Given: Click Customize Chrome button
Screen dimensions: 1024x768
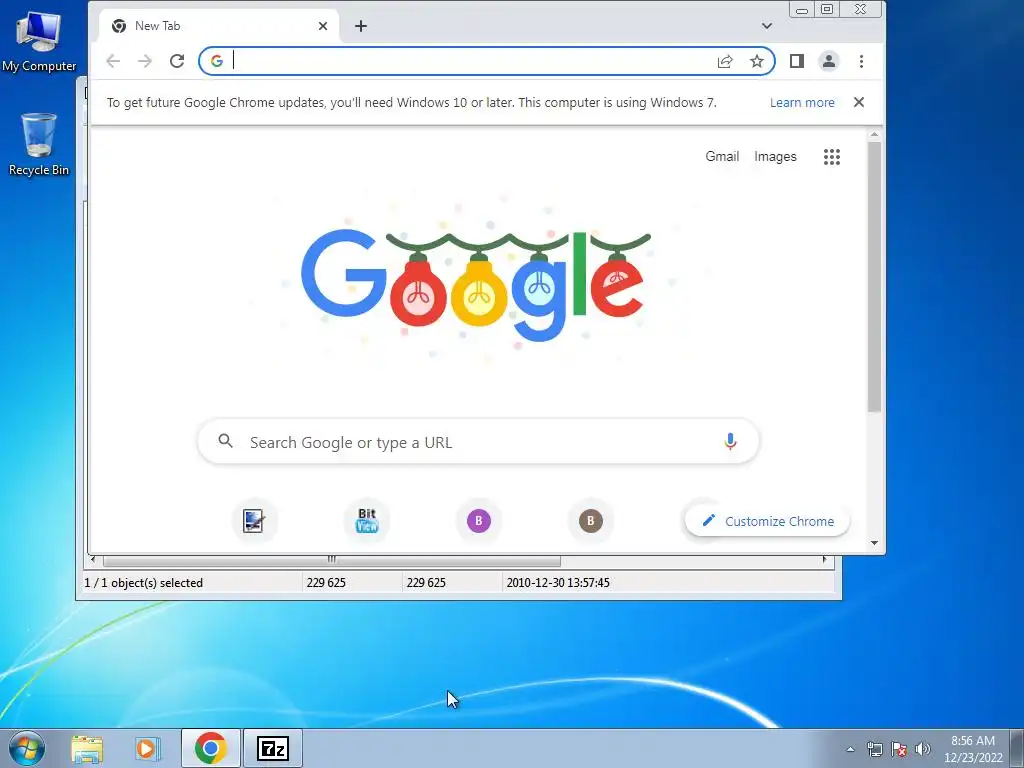Looking at the screenshot, I should pyautogui.click(x=767, y=521).
